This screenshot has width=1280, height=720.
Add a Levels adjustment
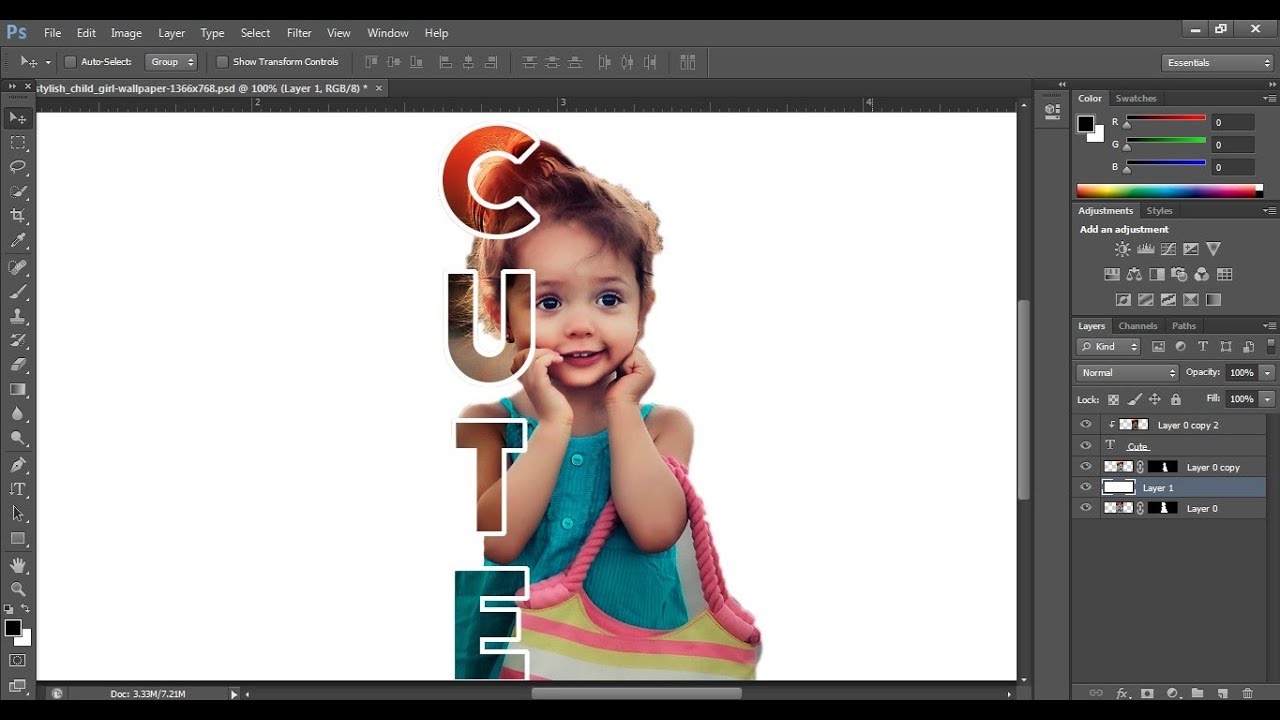pyautogui.click(x=1146, y=249)
